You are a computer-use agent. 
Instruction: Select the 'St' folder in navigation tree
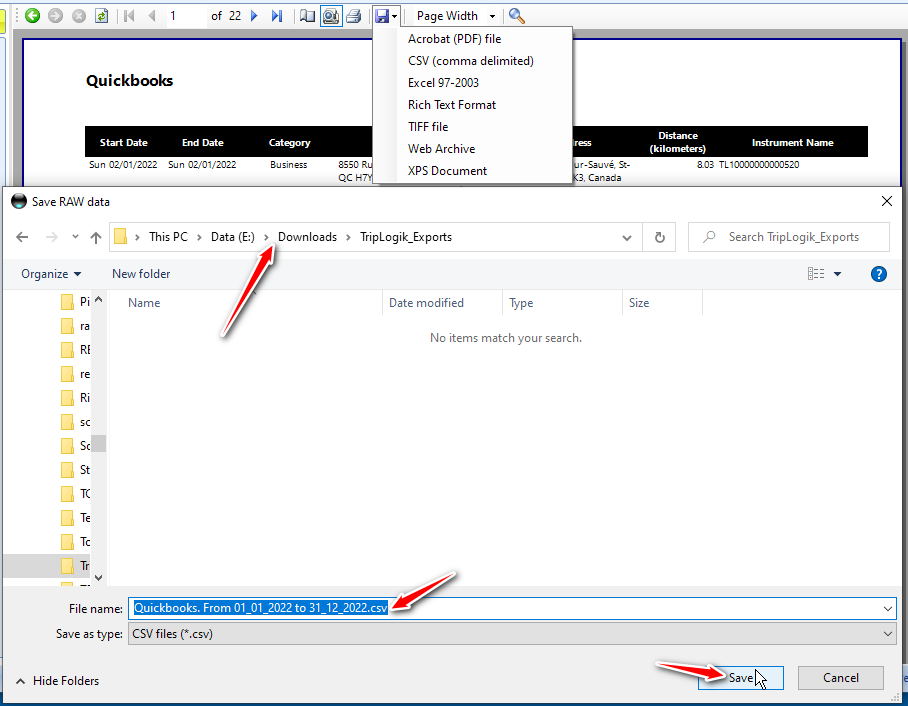(x=75, y=470)
